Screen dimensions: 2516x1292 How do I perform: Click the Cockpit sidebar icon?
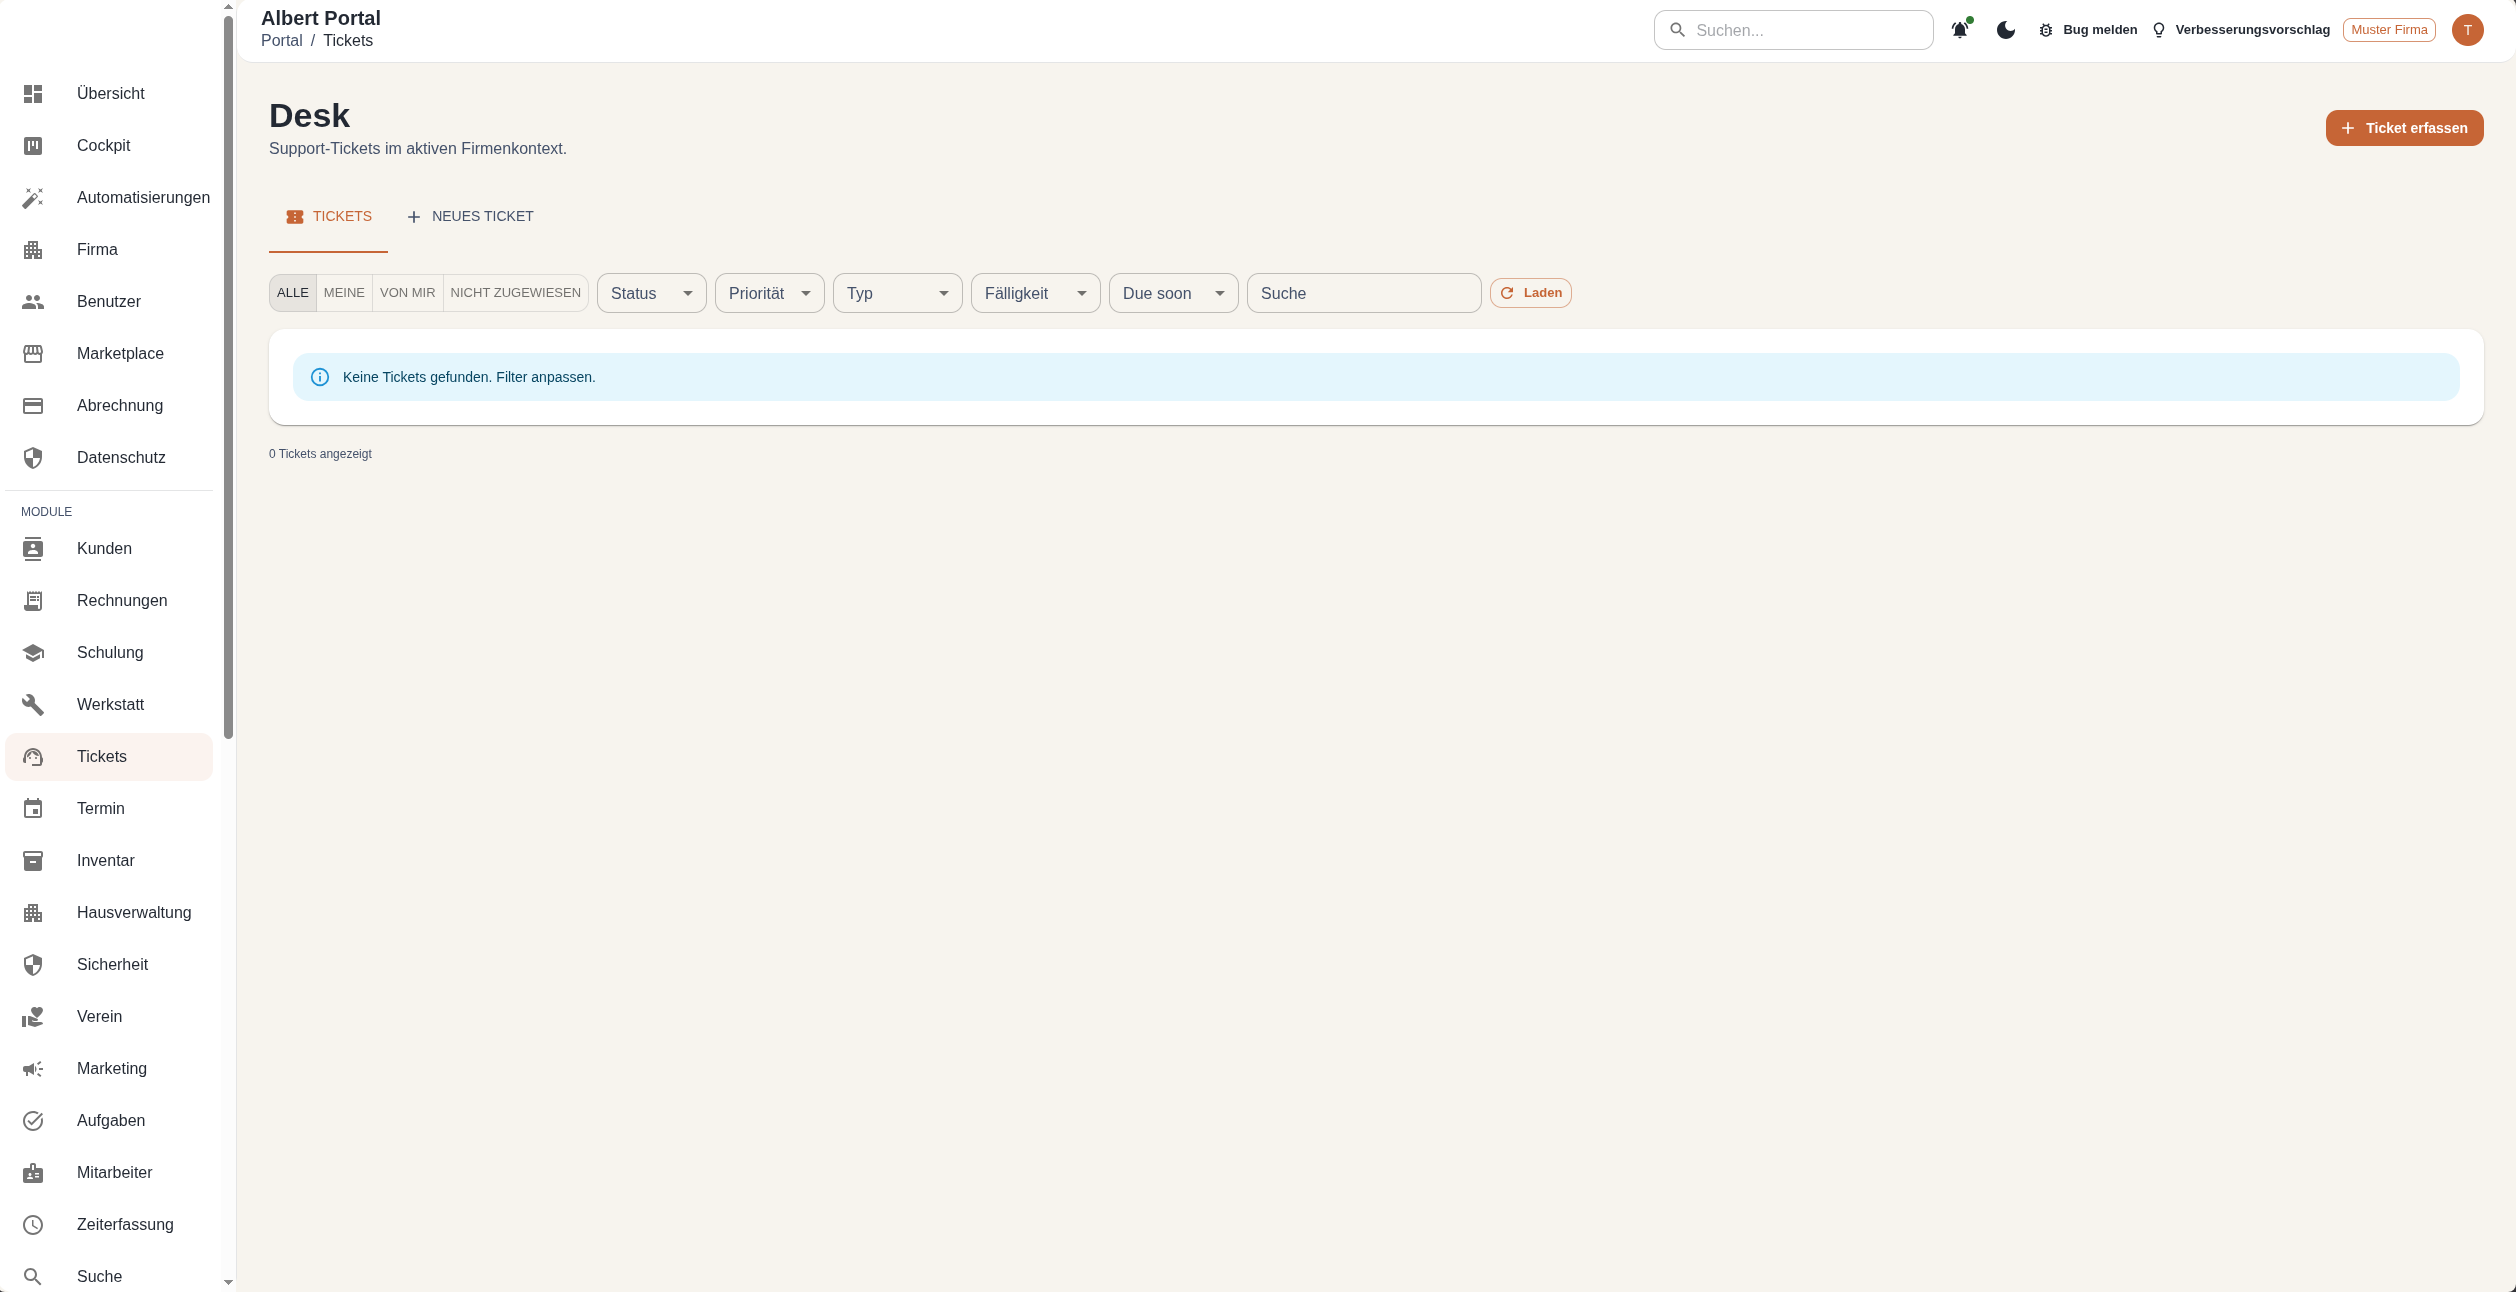coord(33,146)
